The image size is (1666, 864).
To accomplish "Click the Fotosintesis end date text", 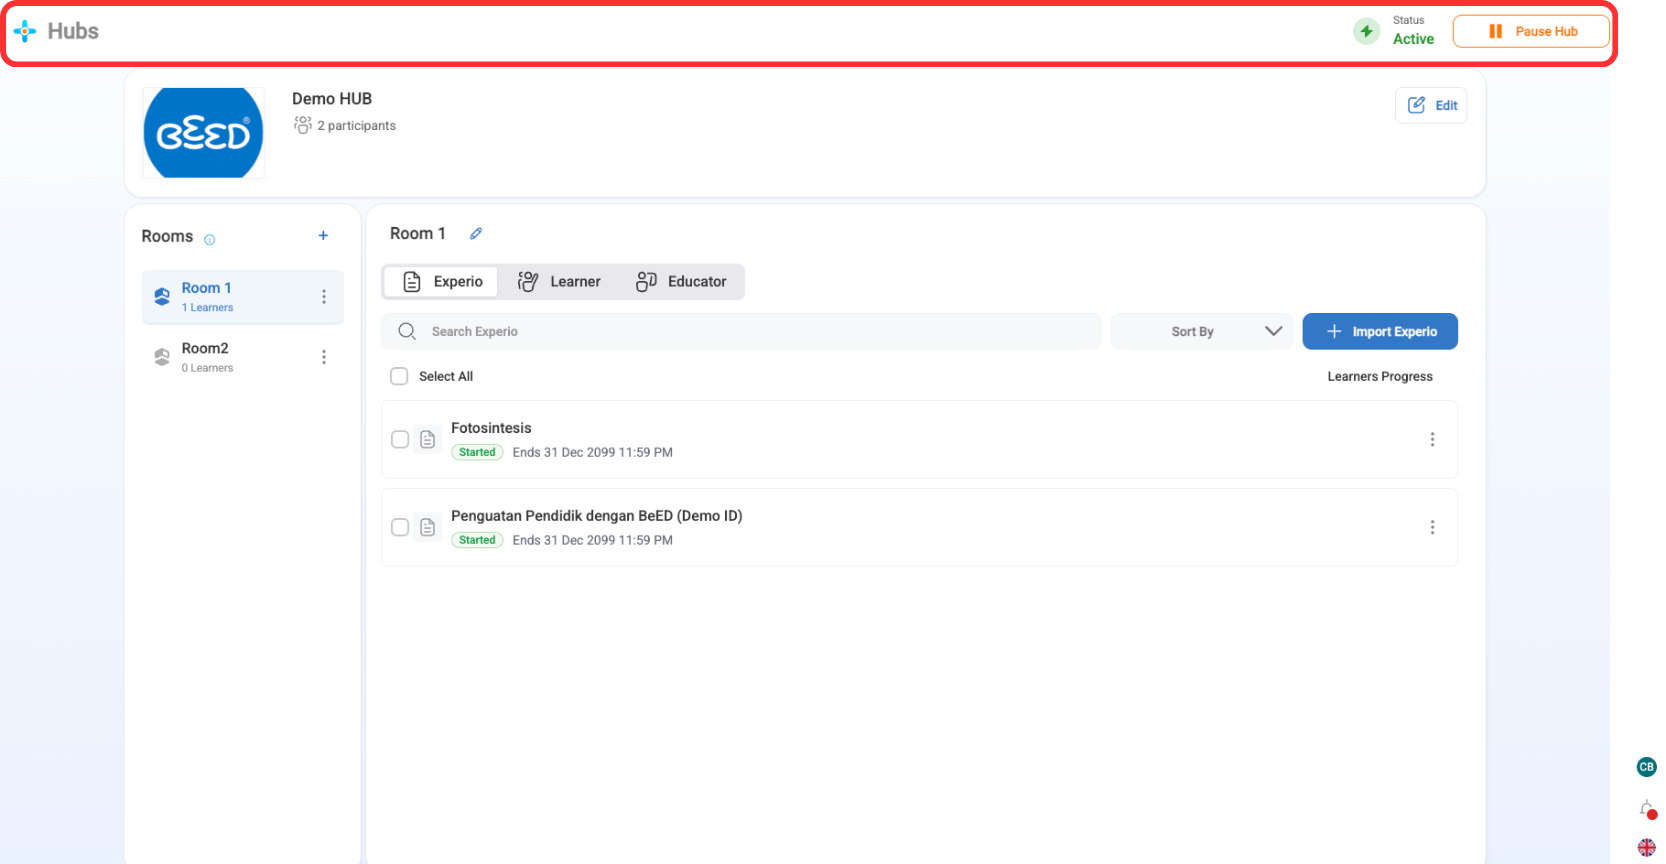I will coord(593,452).
